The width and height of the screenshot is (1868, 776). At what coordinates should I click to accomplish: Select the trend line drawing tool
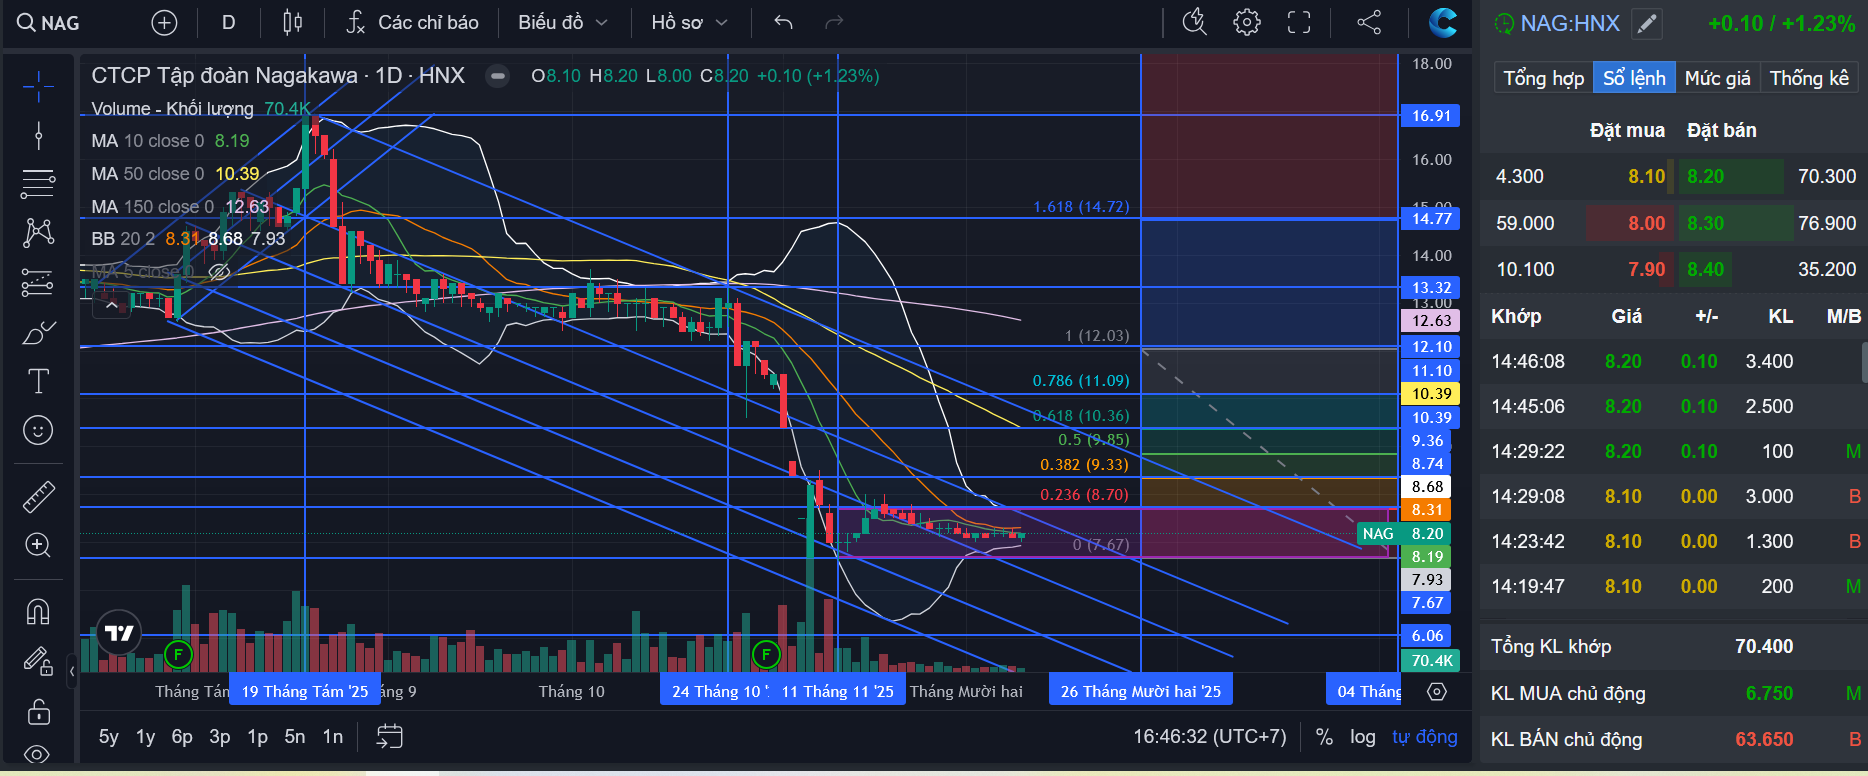click(x=38, y=135)
